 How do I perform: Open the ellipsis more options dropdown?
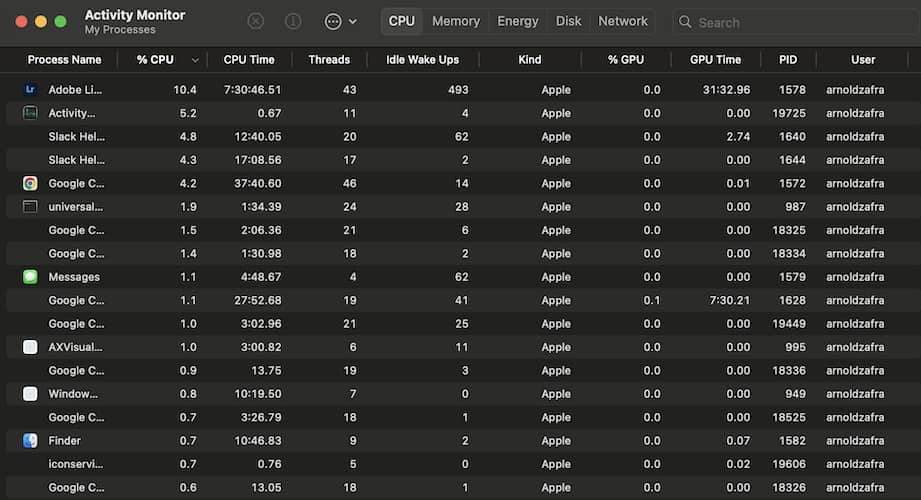pos(340,21)
